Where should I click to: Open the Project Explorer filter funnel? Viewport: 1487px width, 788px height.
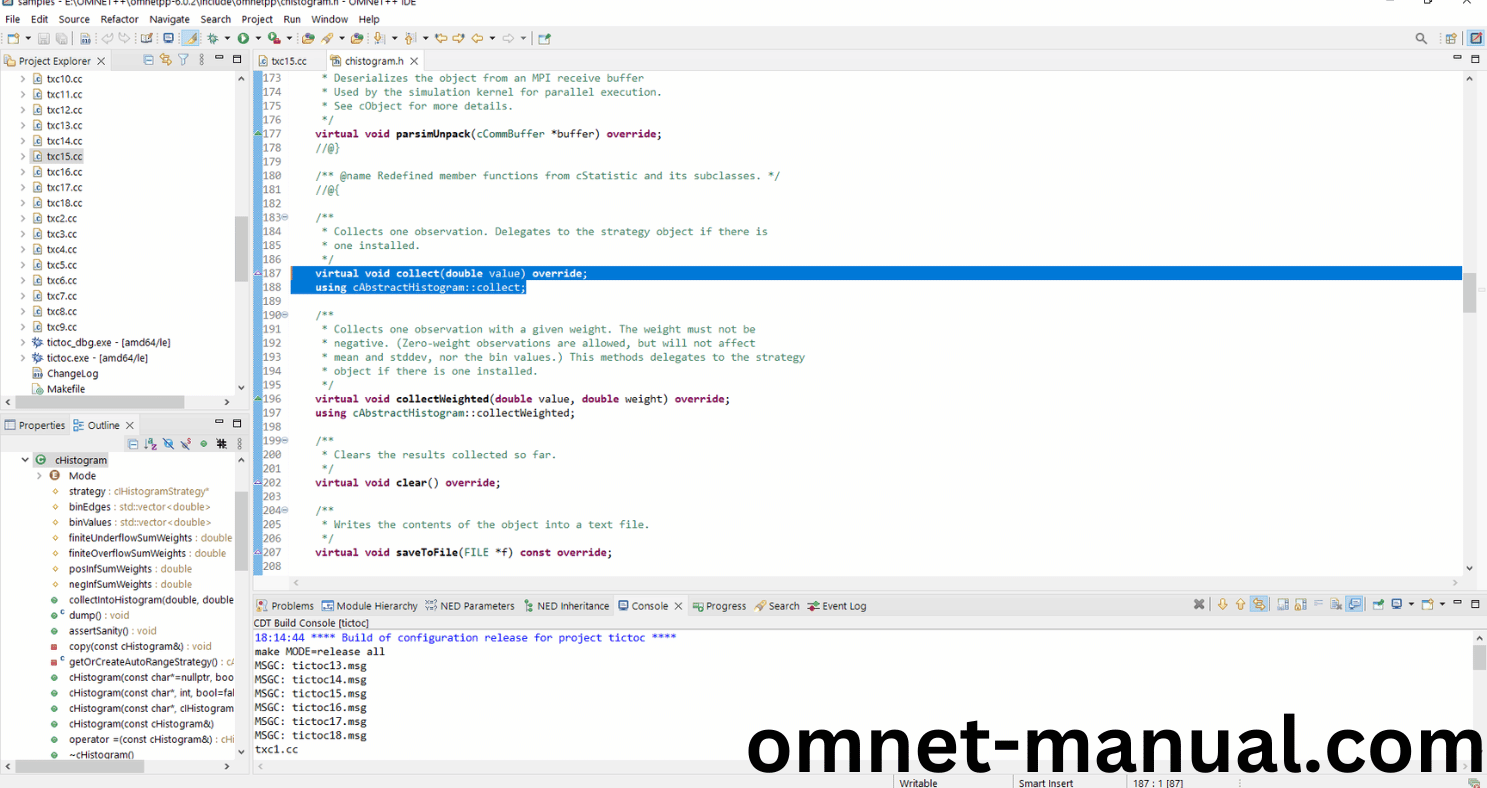(x=183, y=60)
